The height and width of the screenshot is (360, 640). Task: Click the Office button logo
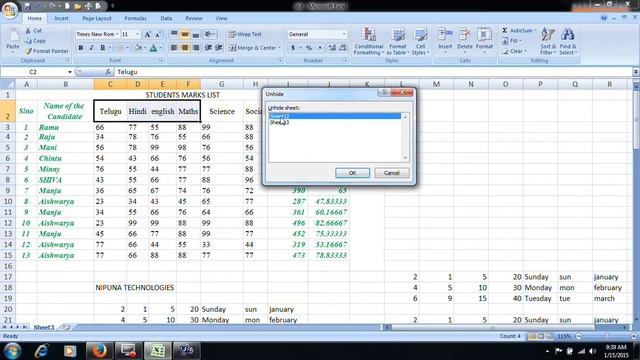pos(10,10)
